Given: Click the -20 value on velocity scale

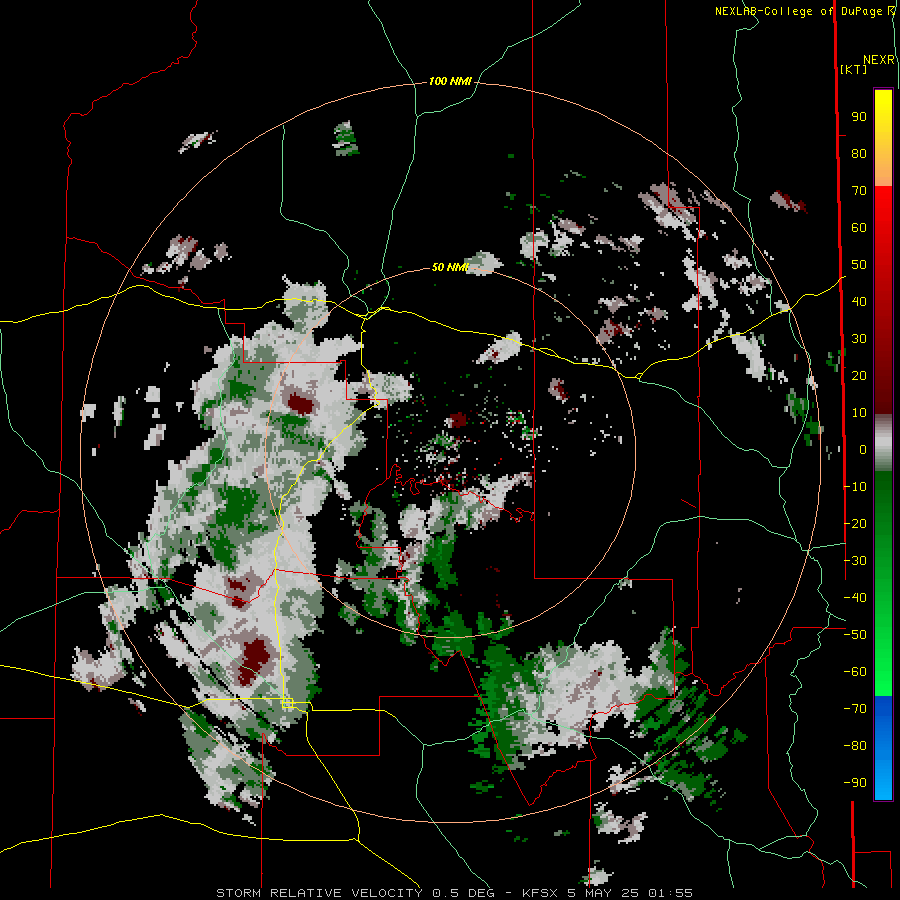Looking at the screenshot, I should click(x=855, y=524).
